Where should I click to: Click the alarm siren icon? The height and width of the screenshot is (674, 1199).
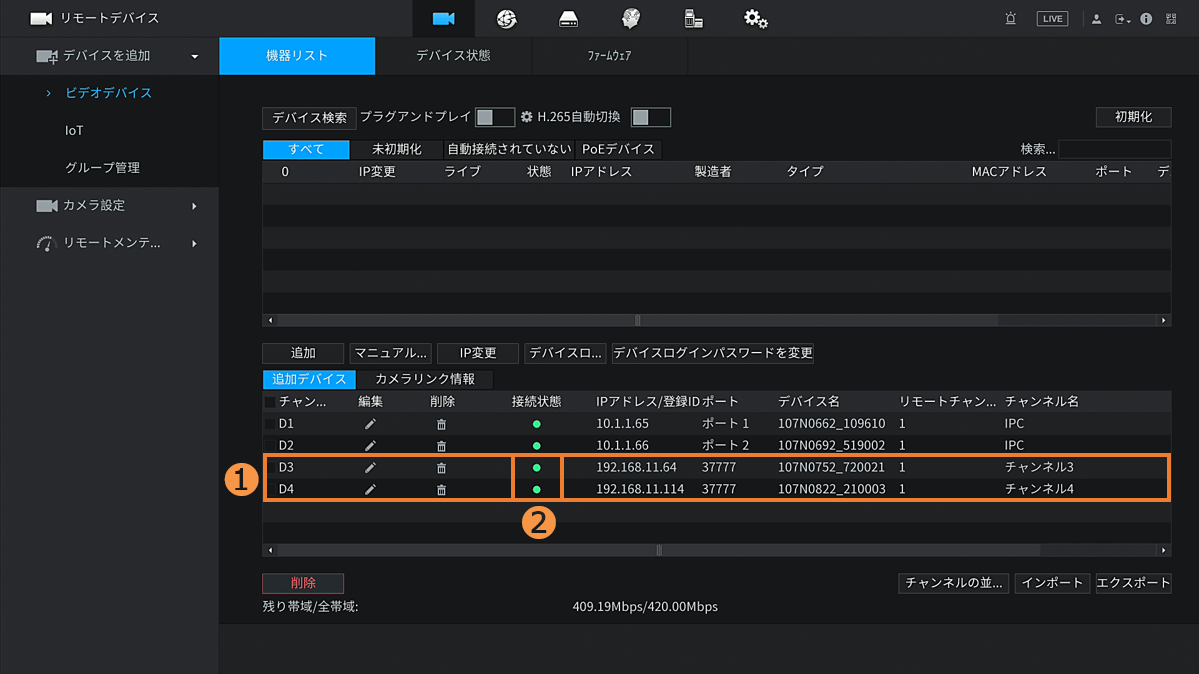pos(1010,19)
